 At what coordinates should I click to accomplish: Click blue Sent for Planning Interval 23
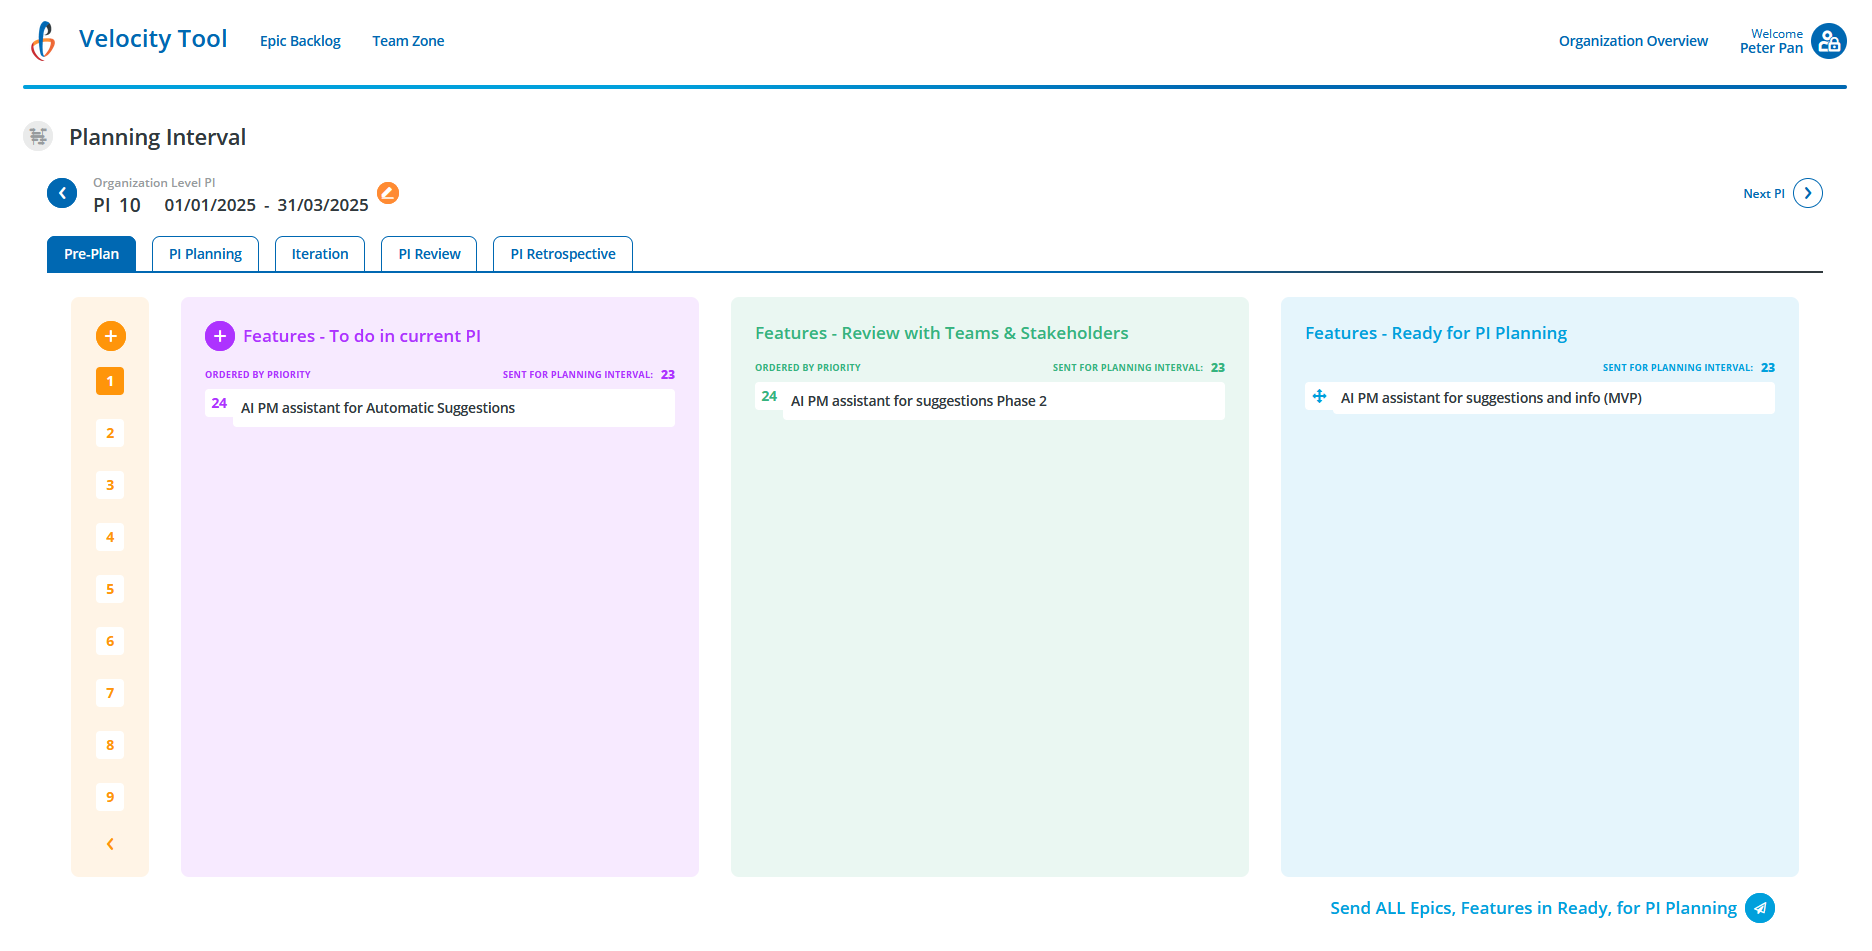point(1689,368)
